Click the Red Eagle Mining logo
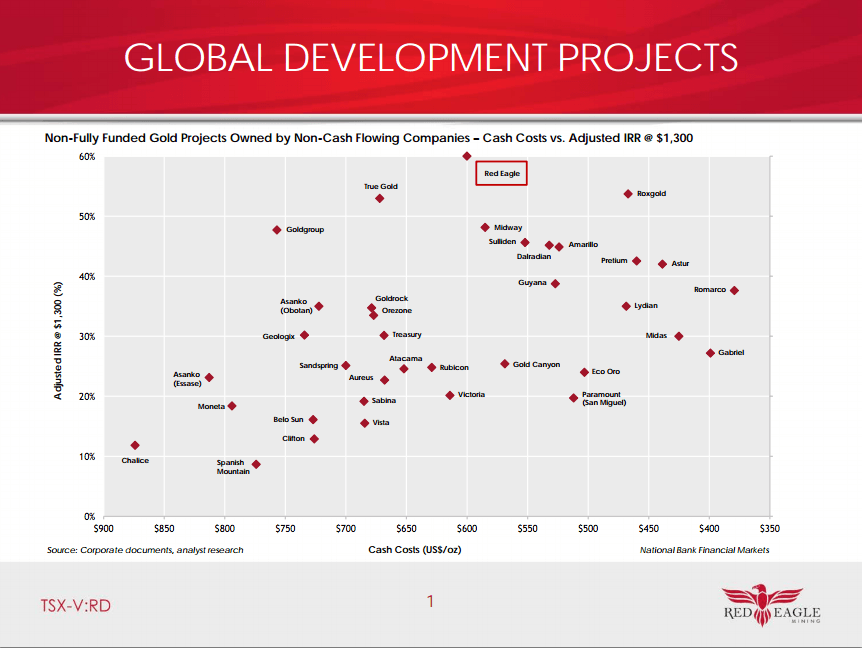 point(770,605)
